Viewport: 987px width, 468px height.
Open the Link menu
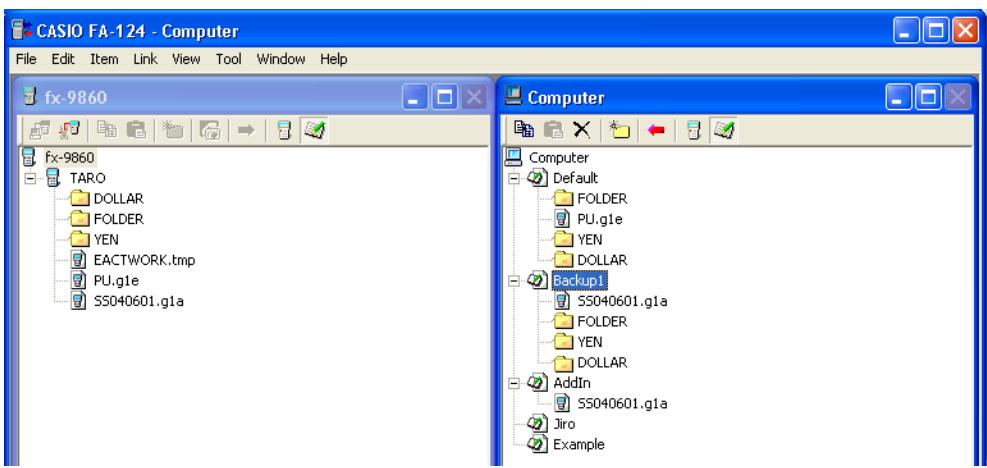coord(145,59)
